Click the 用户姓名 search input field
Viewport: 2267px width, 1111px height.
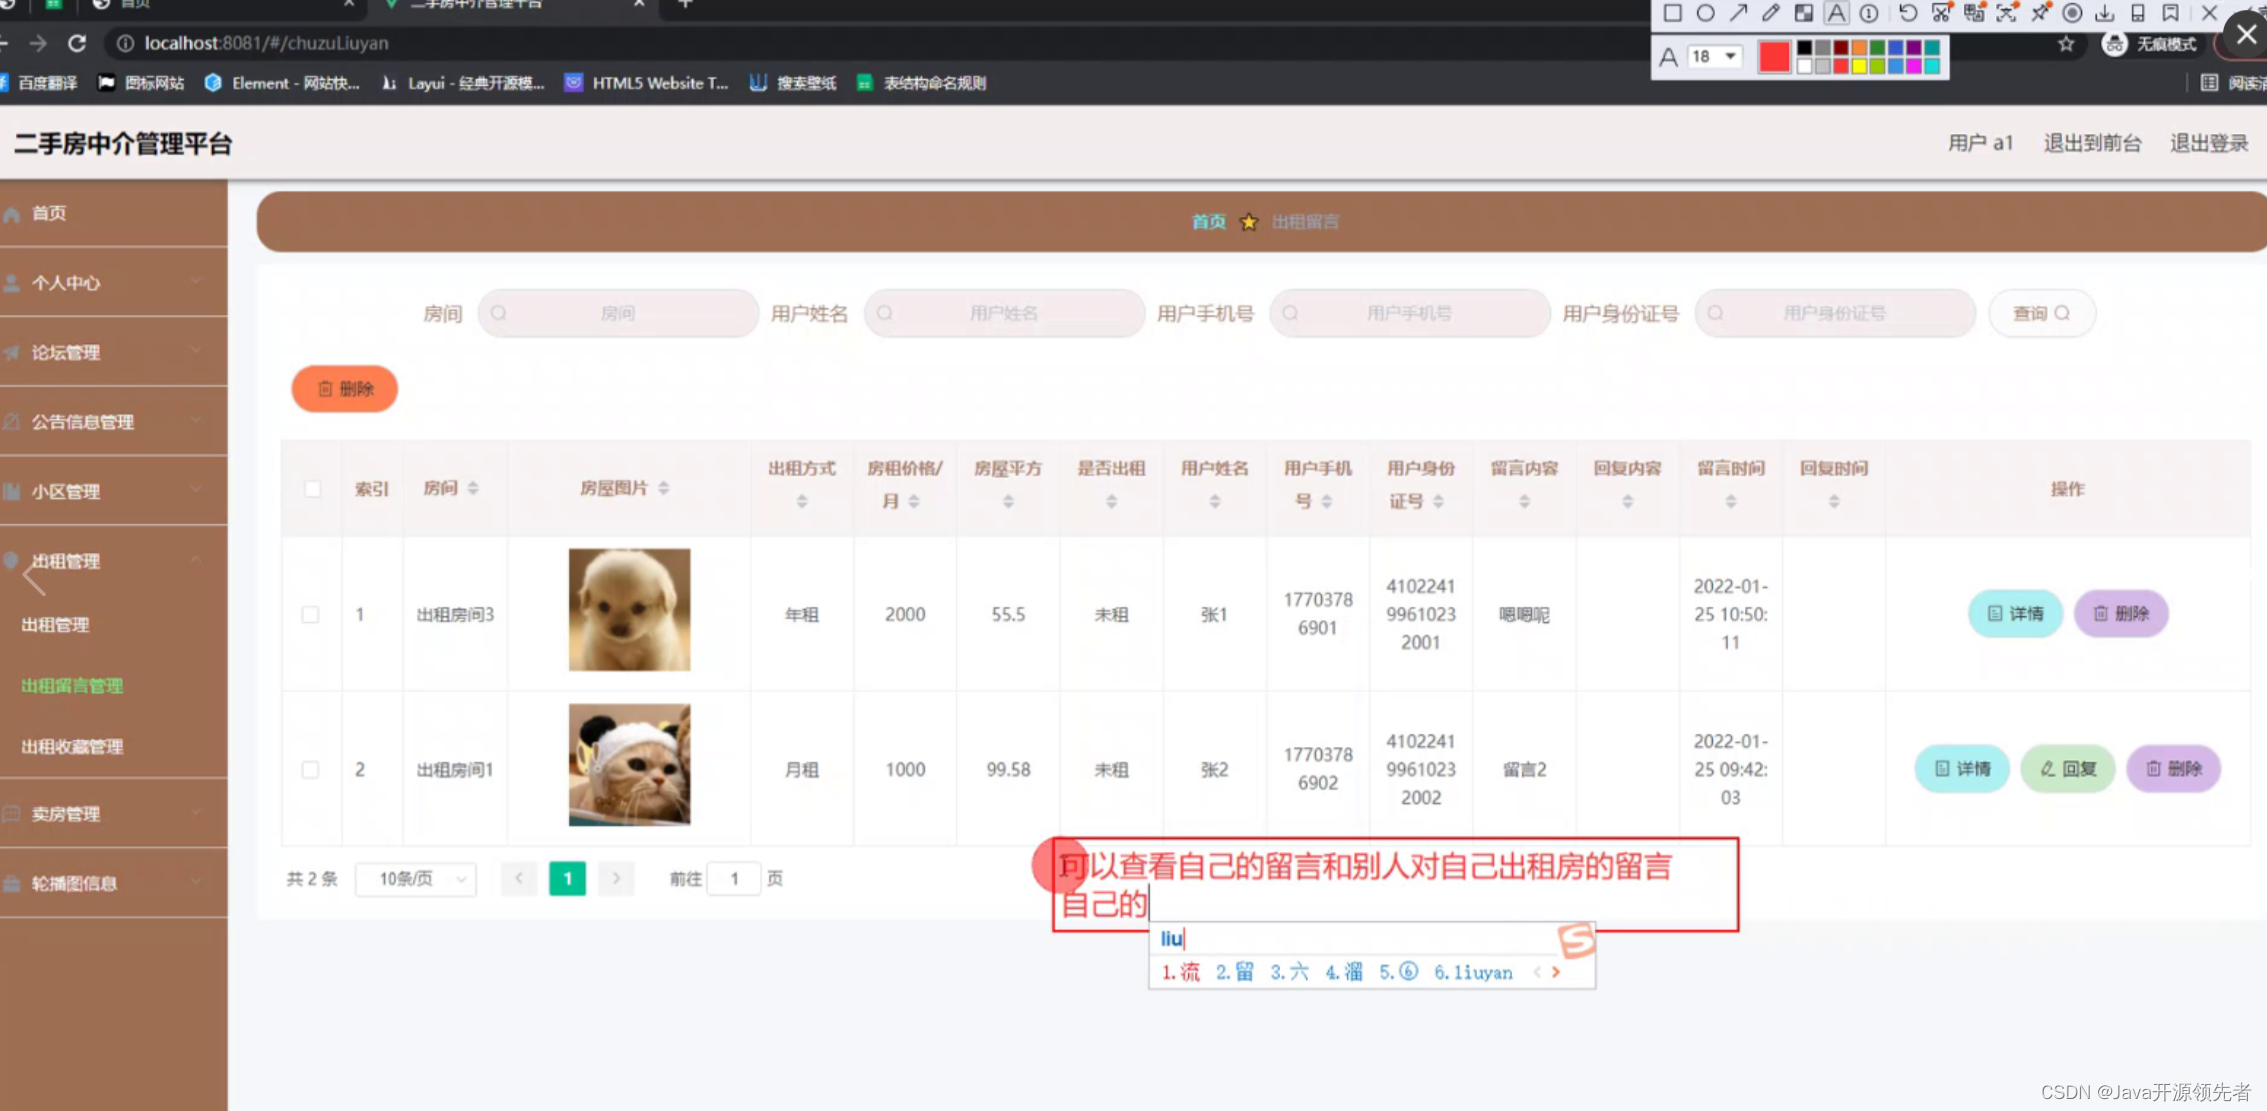point(1004,313)
